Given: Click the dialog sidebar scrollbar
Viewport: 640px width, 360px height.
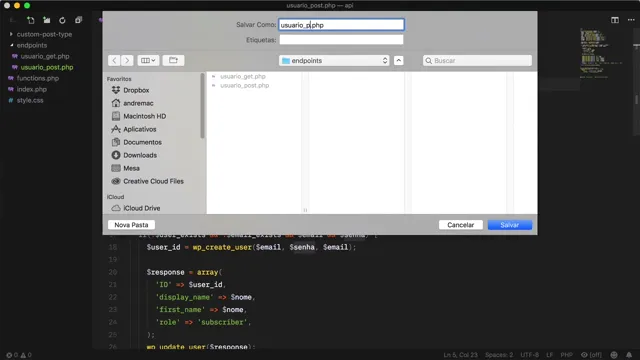Looking at the screenshot, I should (x=202, y=106).
